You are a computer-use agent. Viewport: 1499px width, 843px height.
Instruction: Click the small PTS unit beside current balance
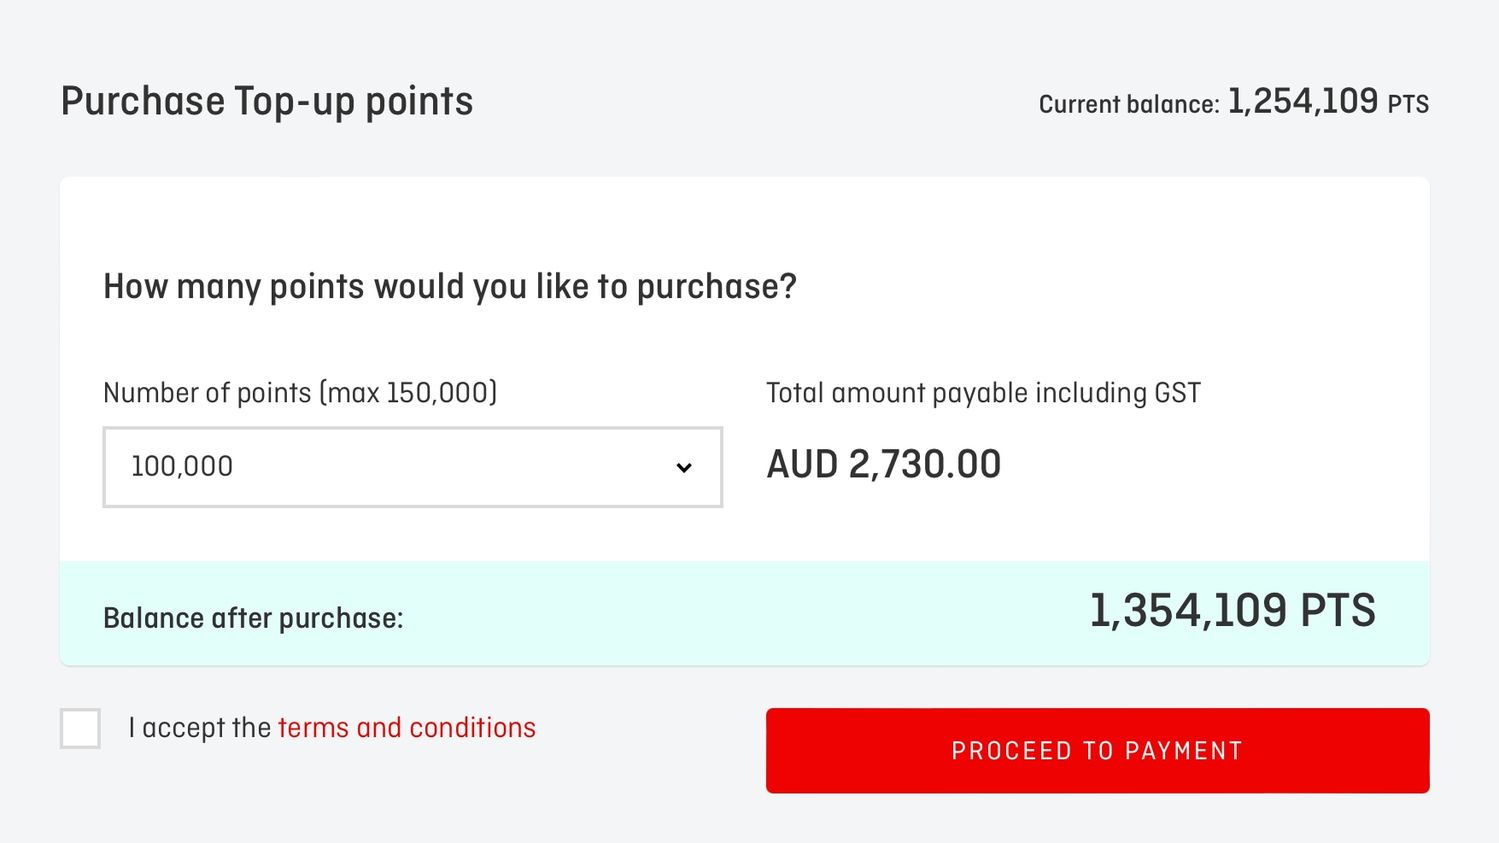pos(1408,105)
